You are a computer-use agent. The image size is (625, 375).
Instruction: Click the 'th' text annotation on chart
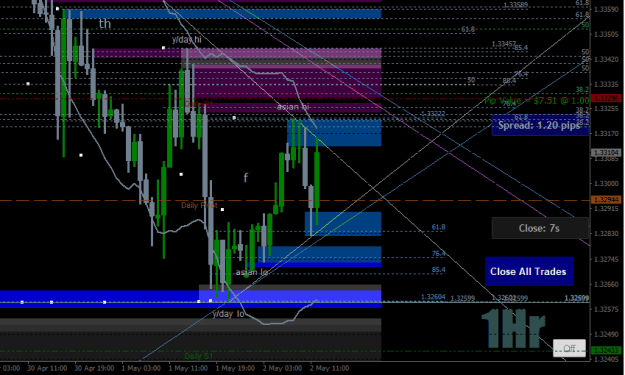pyautogui.click(x=105, y=24)
